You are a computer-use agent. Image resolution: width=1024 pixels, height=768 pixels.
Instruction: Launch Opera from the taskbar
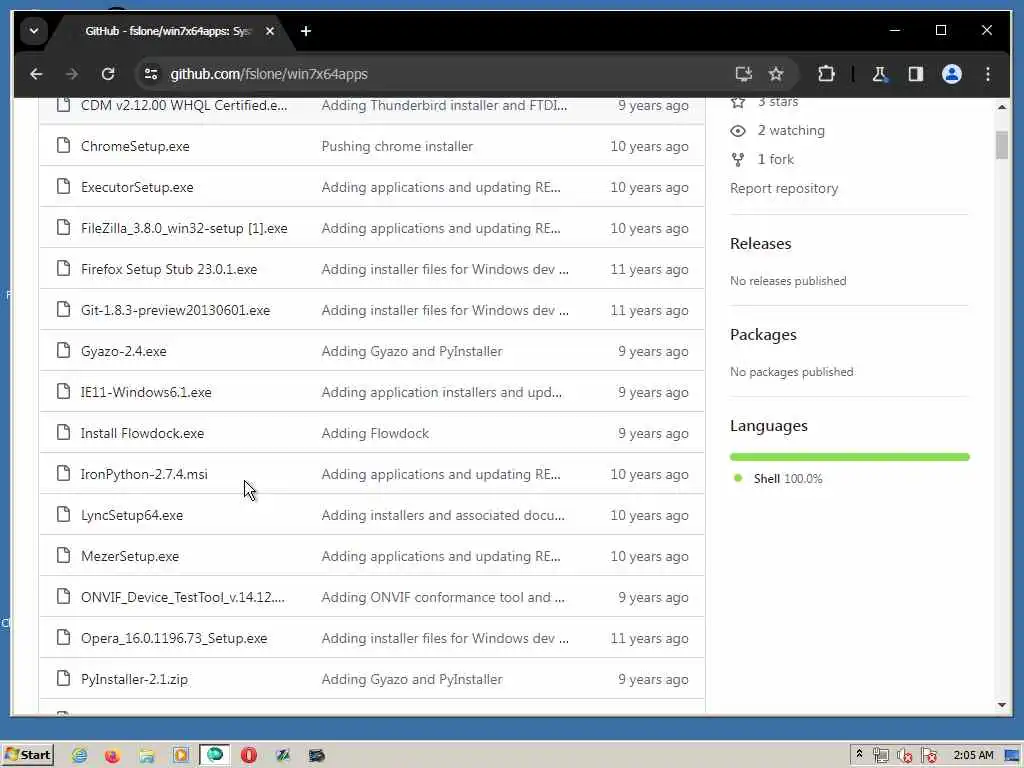click(x=249, y=756)
